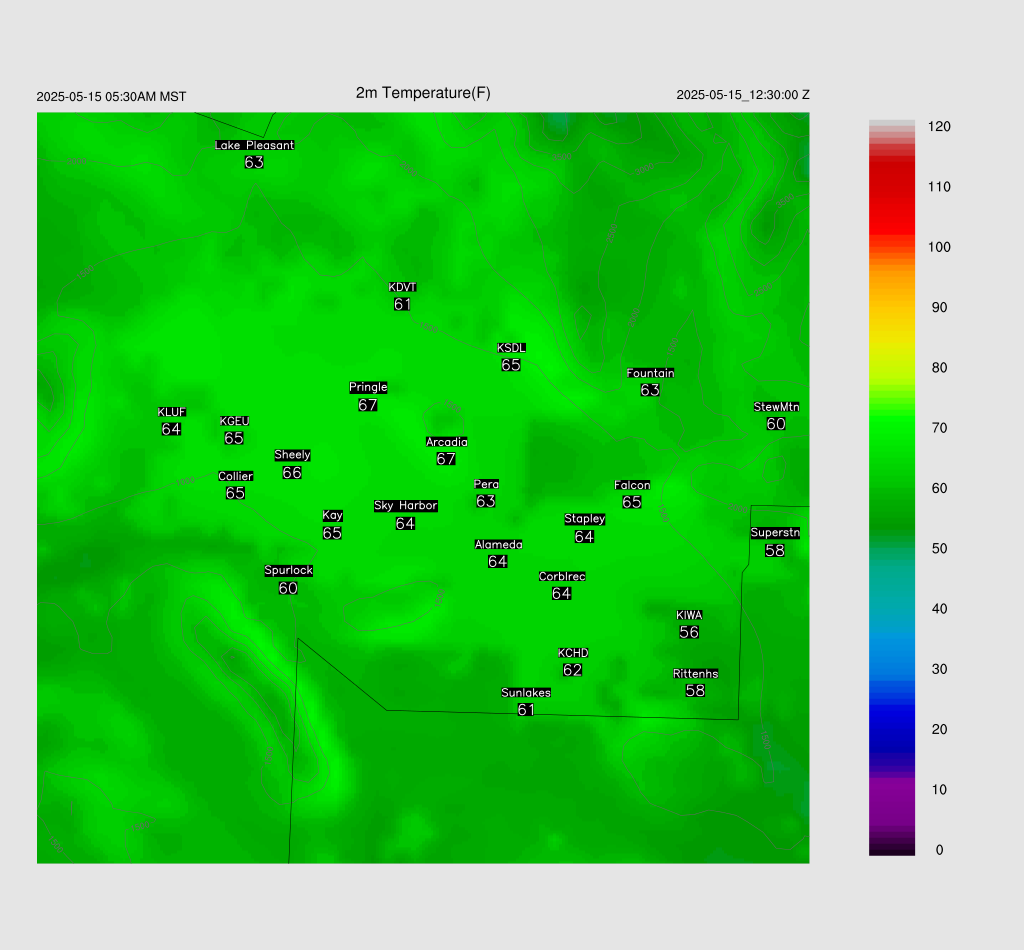Screen dimensions: 1024x950
Task: Click the StewMtn station label
Action: pyautogui.click(x=776, y=407)
